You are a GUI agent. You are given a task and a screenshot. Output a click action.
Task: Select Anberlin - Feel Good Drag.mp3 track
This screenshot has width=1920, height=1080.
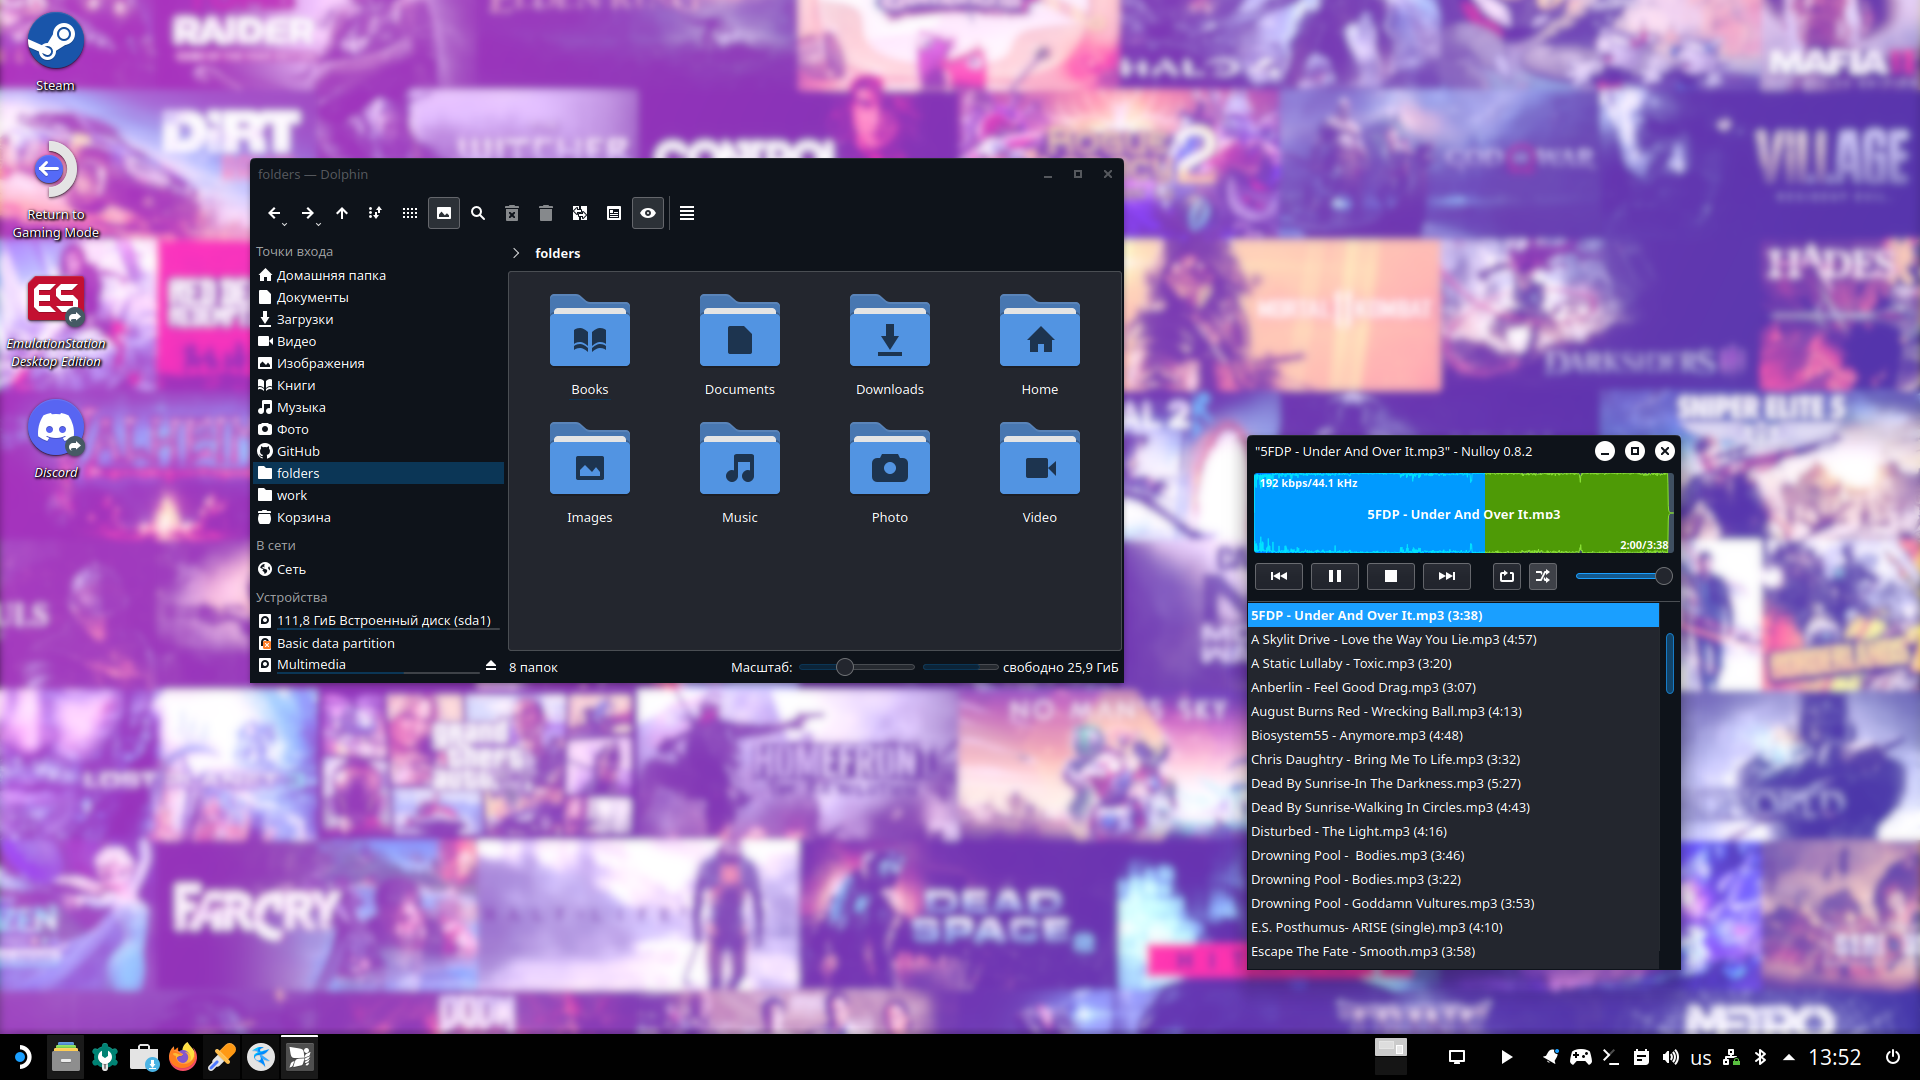(1453, 687)
